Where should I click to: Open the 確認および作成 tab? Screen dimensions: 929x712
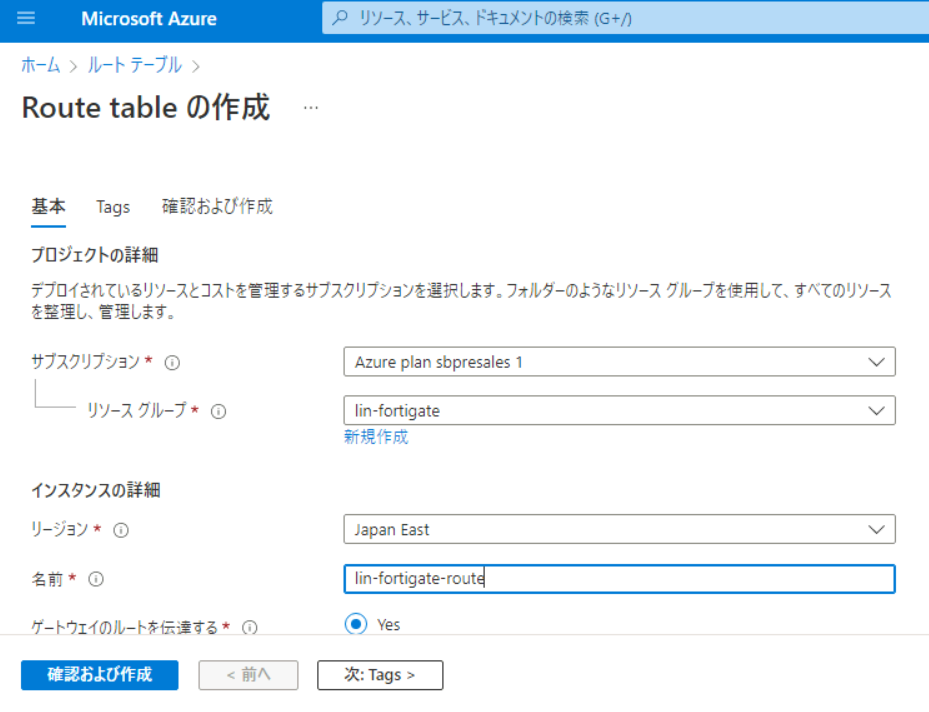(x=217, y=207)
